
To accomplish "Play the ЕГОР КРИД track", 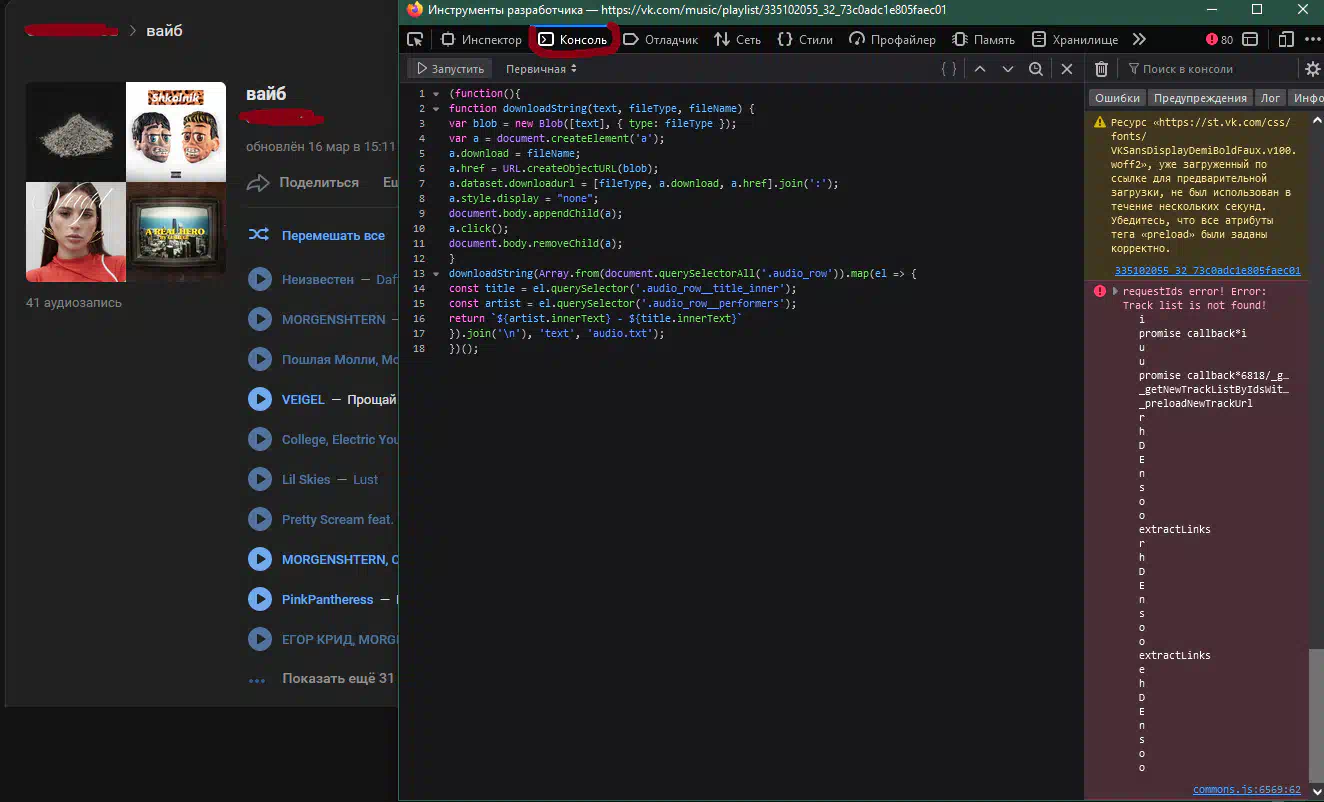I will pyautogui.click(x=259, y=640).
